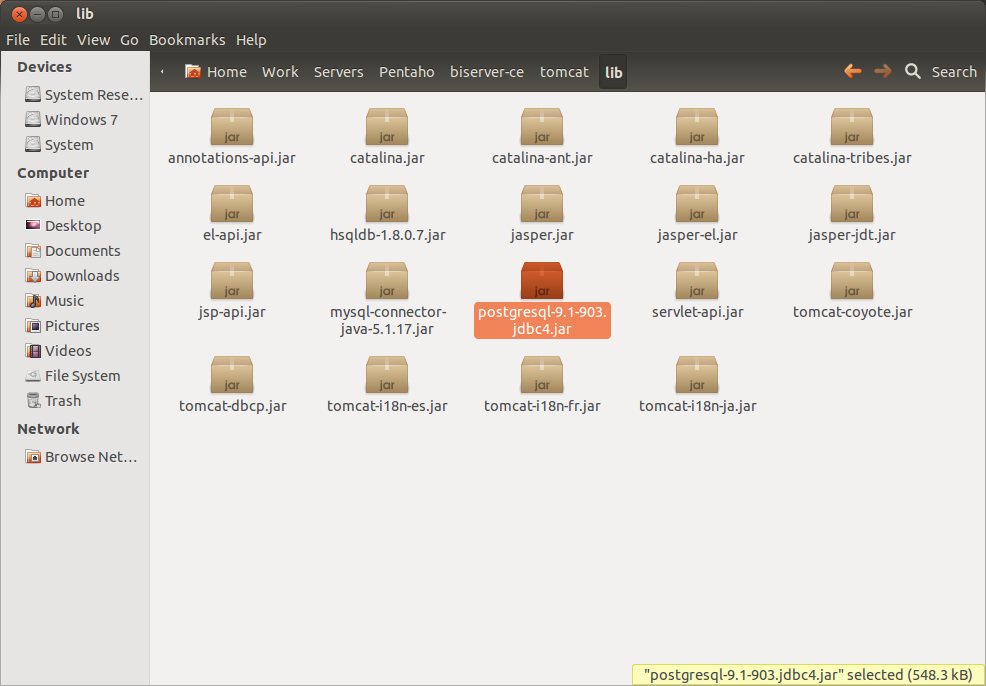Jump to Pentaho in the path bar
986x686 pixels.
click(x=406, y=72)
